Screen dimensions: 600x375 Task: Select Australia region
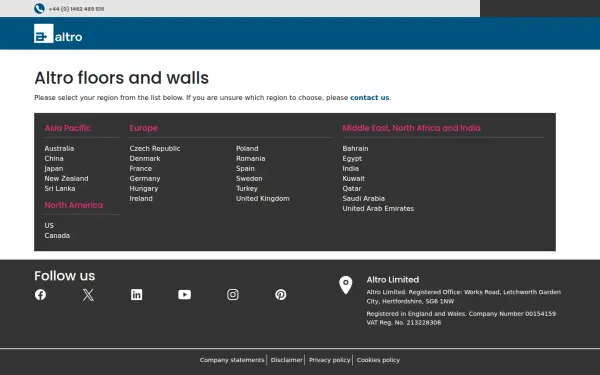59,148
